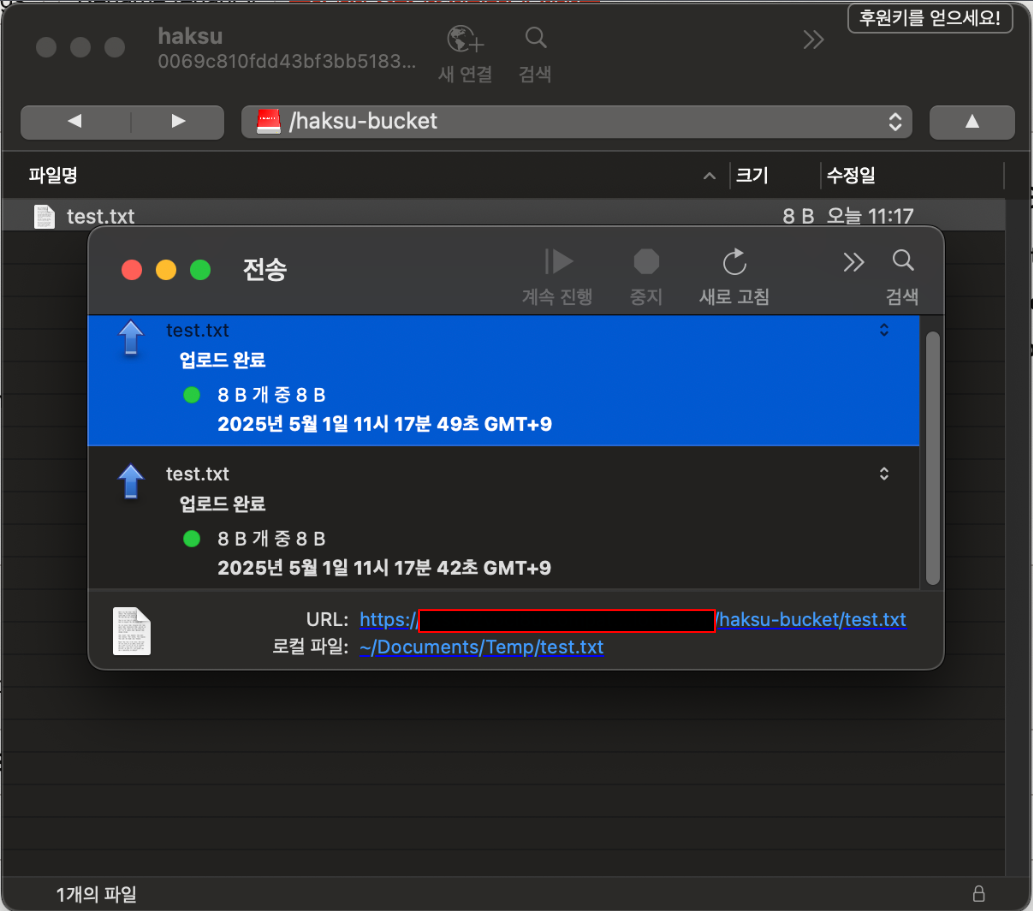
Task: Click the lock icon in status bar
Action: tap(978, 893)
